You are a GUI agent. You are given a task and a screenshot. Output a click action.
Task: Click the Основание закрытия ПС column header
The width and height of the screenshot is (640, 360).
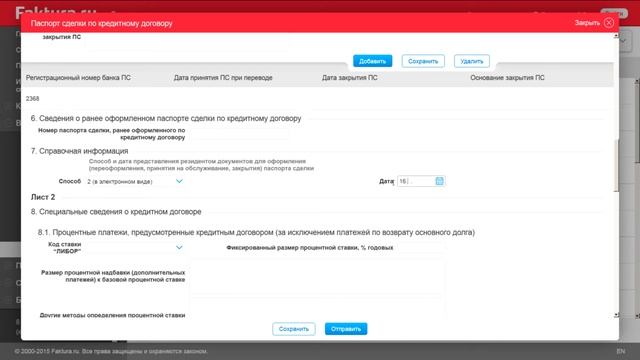click(507, 78)
